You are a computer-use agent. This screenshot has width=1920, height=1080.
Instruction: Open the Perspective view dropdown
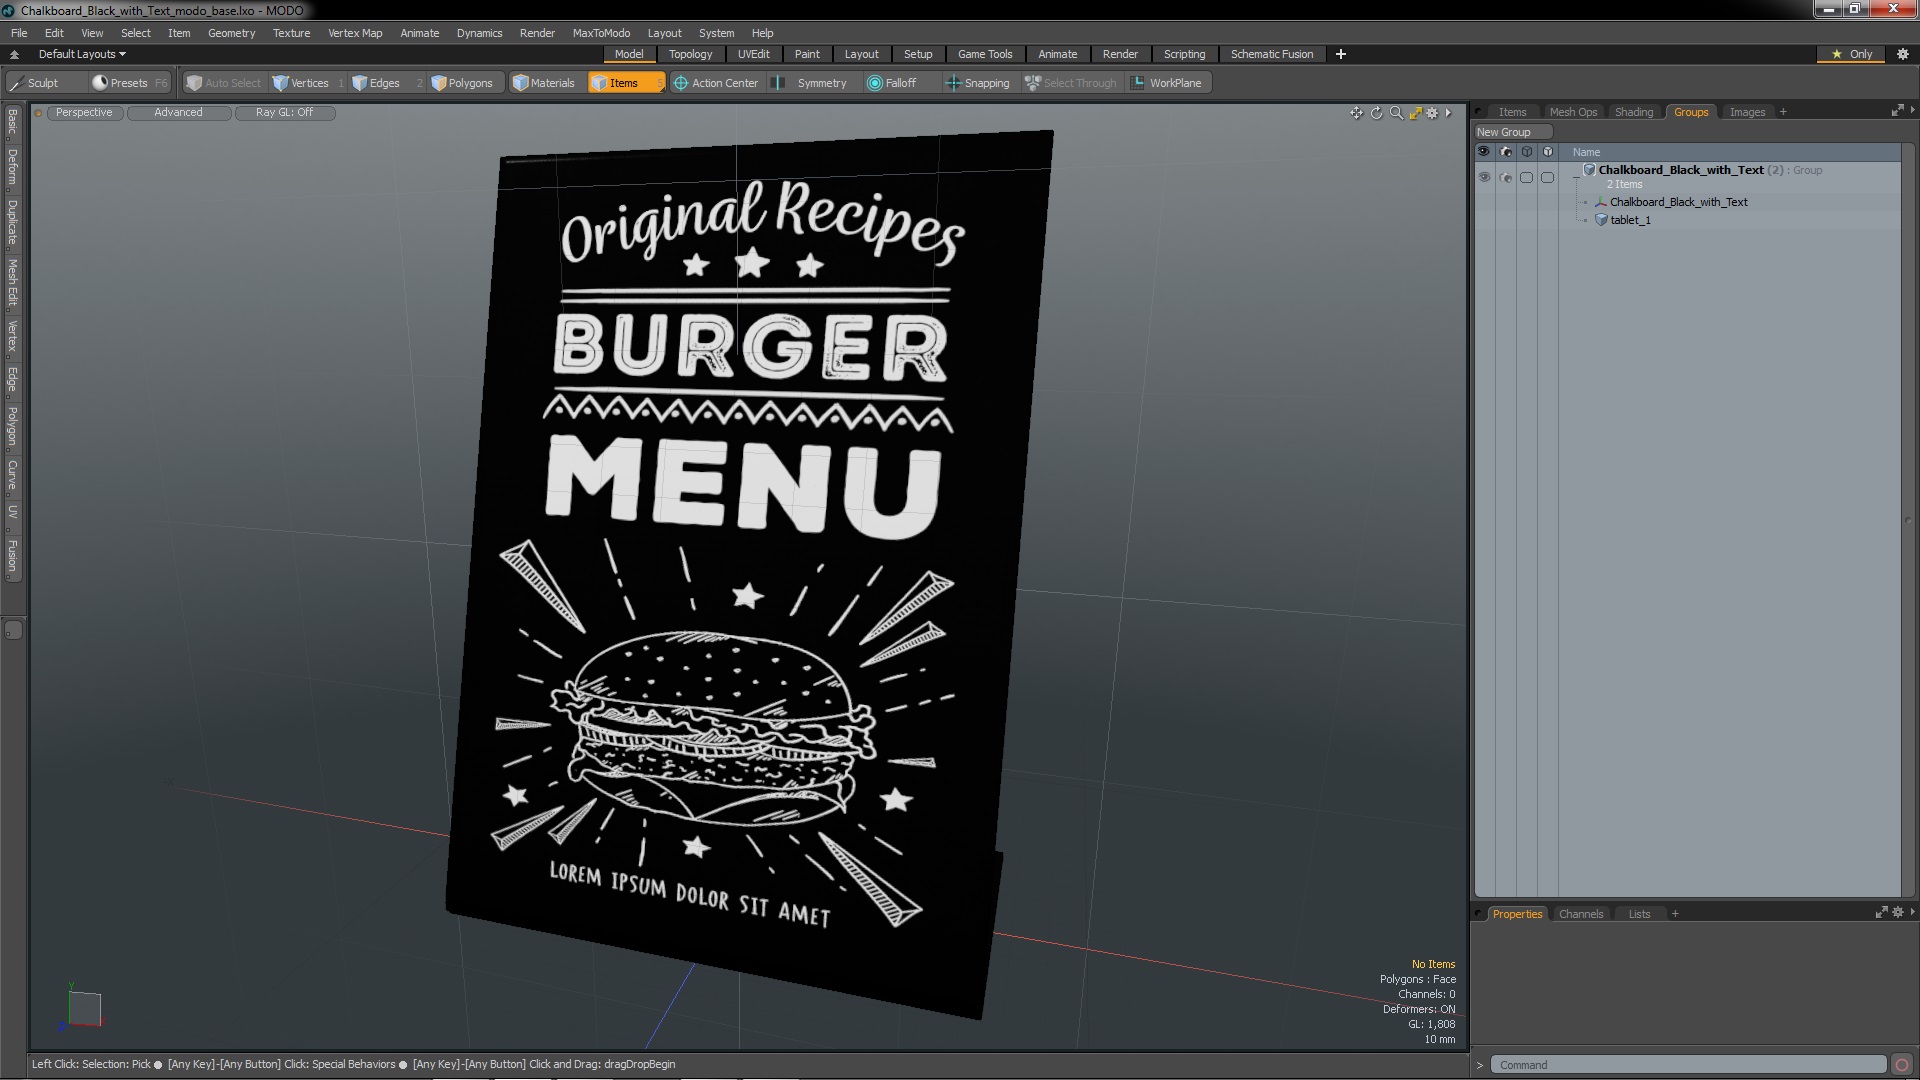[x=84, y=112]
